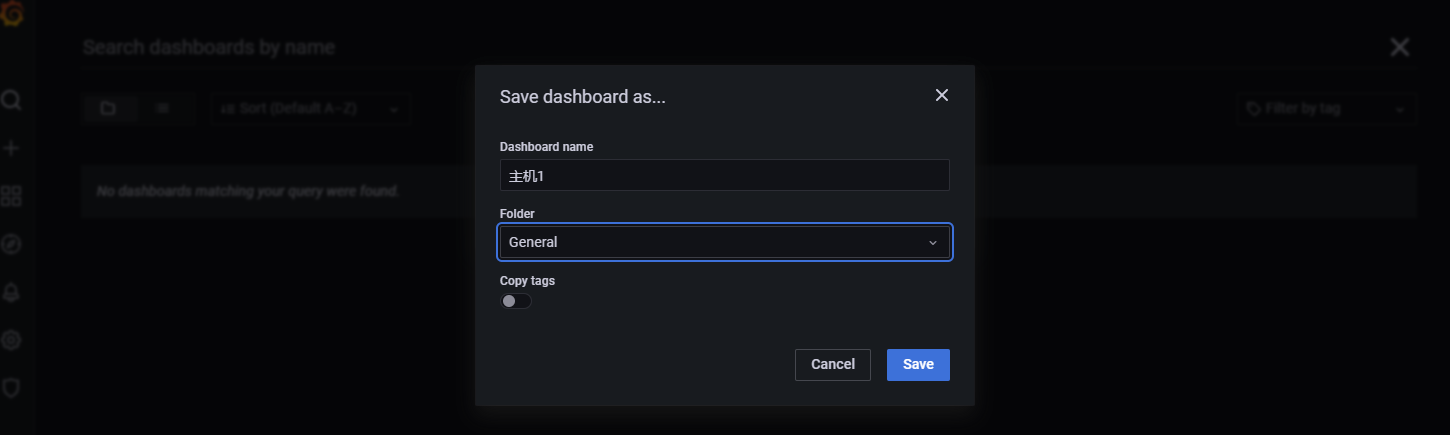The image size is (1450, 435).
Task: Open the Explore compass icon
Action: point(11,244)
